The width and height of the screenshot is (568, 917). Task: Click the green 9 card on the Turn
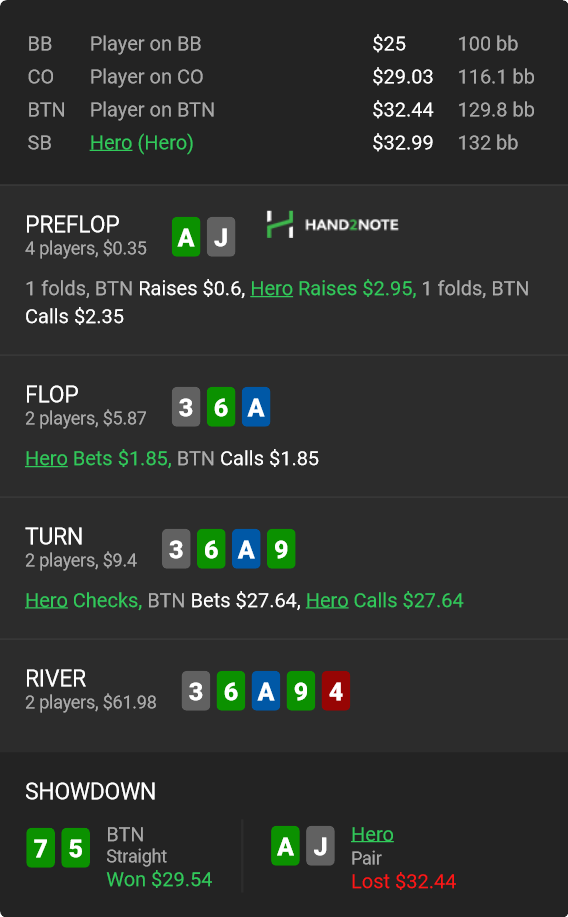(281, 549)
